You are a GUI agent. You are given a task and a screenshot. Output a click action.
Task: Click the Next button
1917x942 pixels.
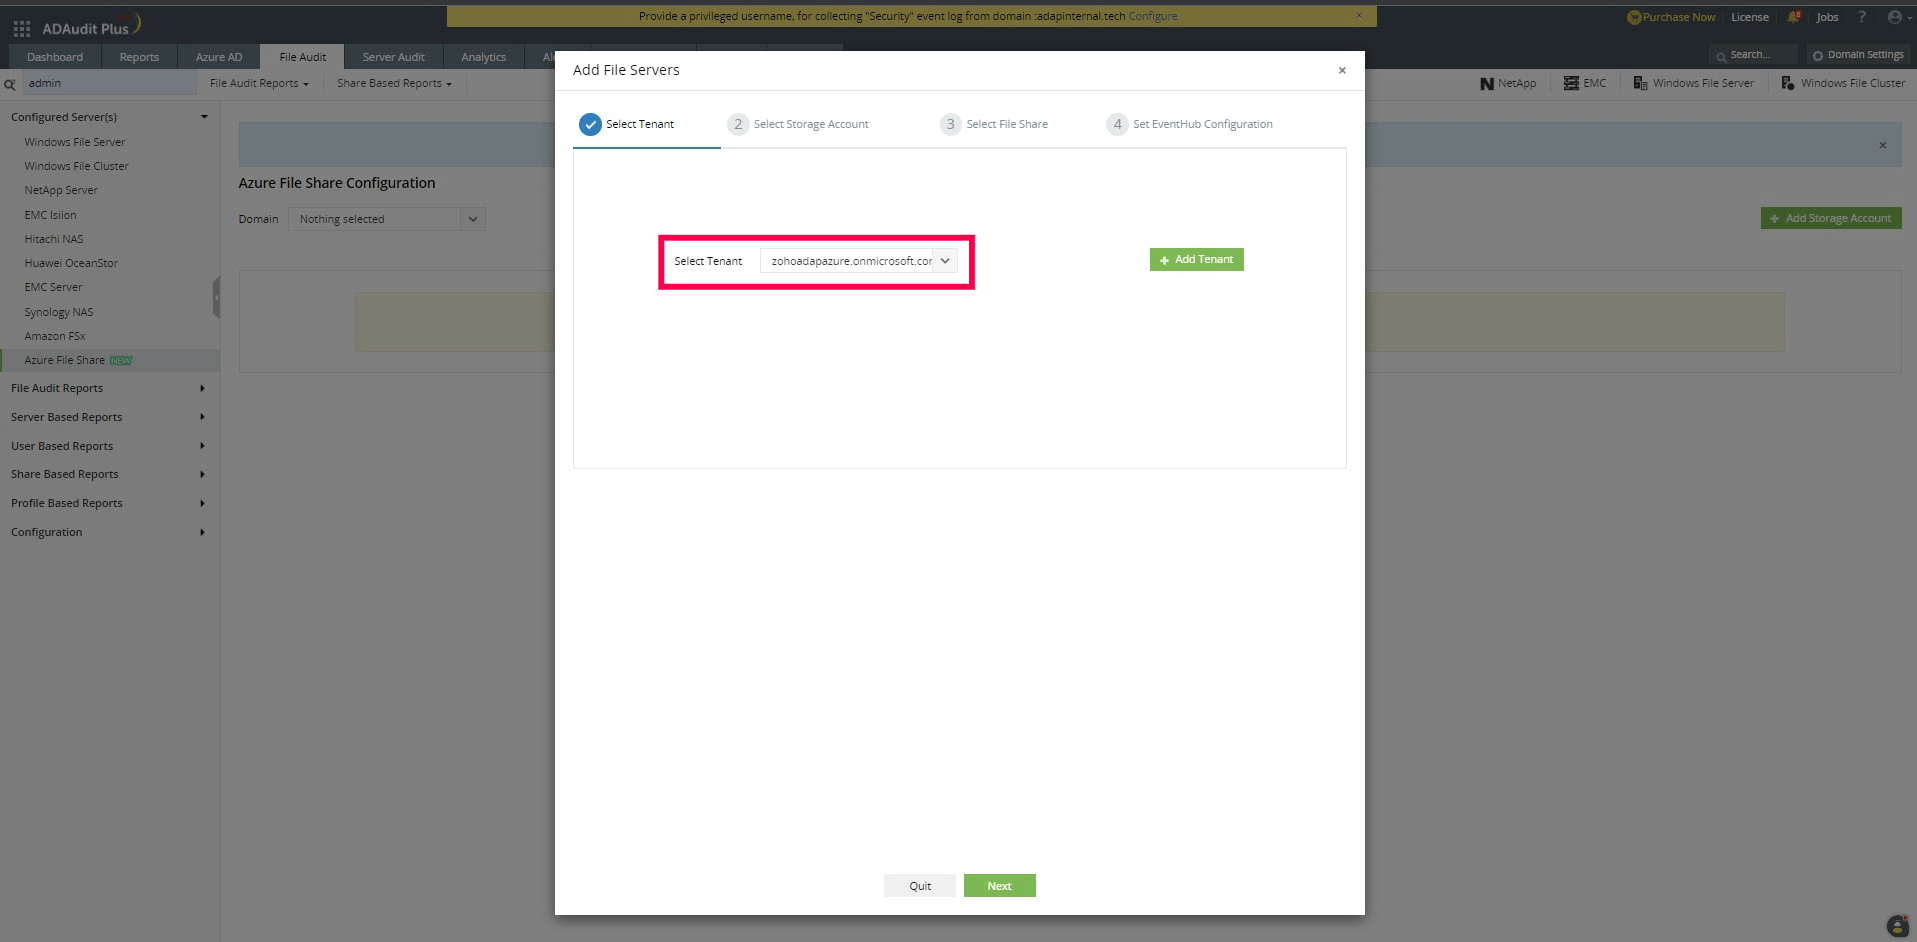click(x=999, y=886)
